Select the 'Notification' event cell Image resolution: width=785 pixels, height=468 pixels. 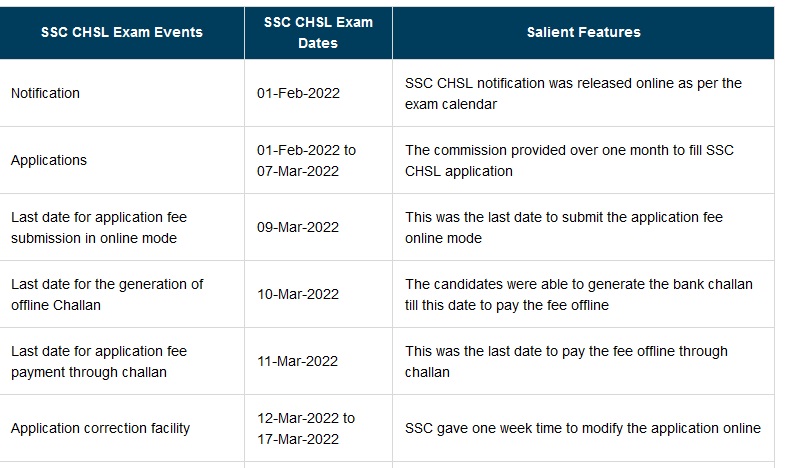click(46, 93)
